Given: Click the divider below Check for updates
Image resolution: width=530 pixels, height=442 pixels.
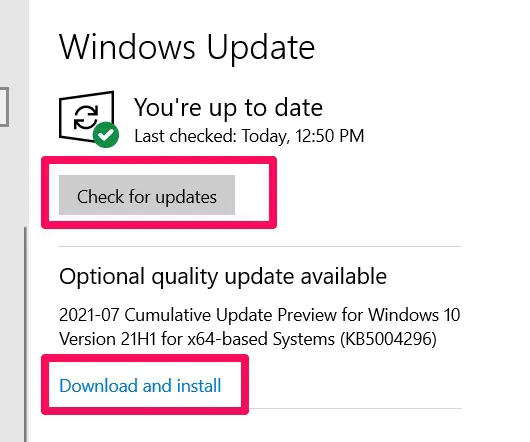Looking at the screenshot, I should tap(260, 246).
